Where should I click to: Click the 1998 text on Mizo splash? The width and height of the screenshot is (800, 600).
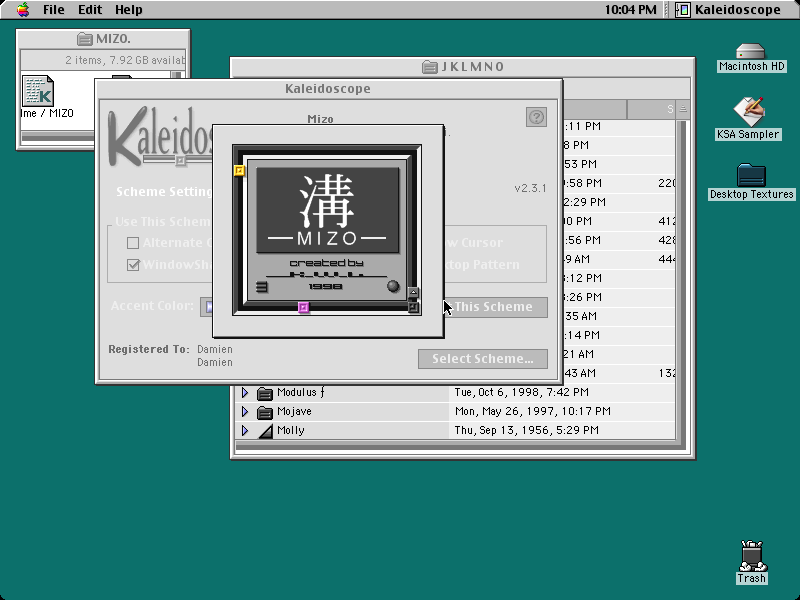(326, 286)
